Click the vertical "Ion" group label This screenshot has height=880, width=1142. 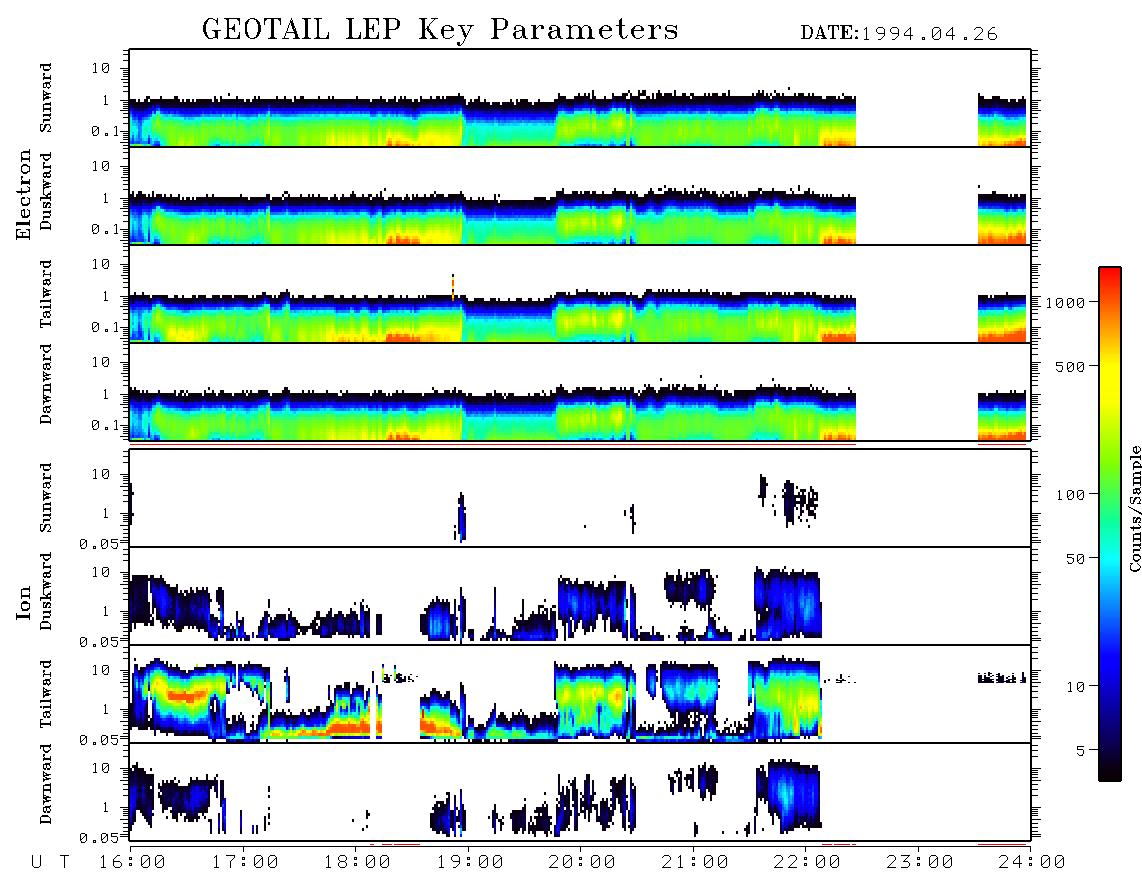coord(24,602)
